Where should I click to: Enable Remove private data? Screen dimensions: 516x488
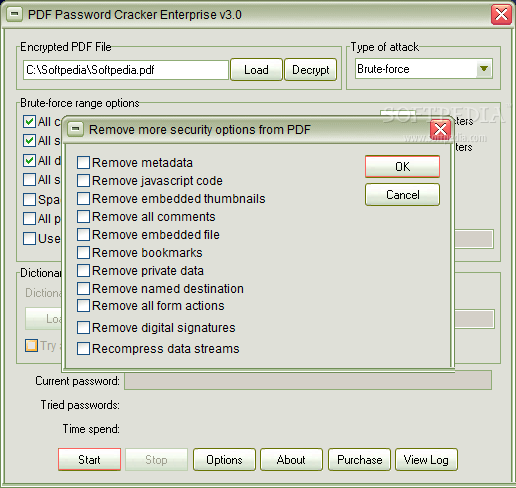click(83, 271)
